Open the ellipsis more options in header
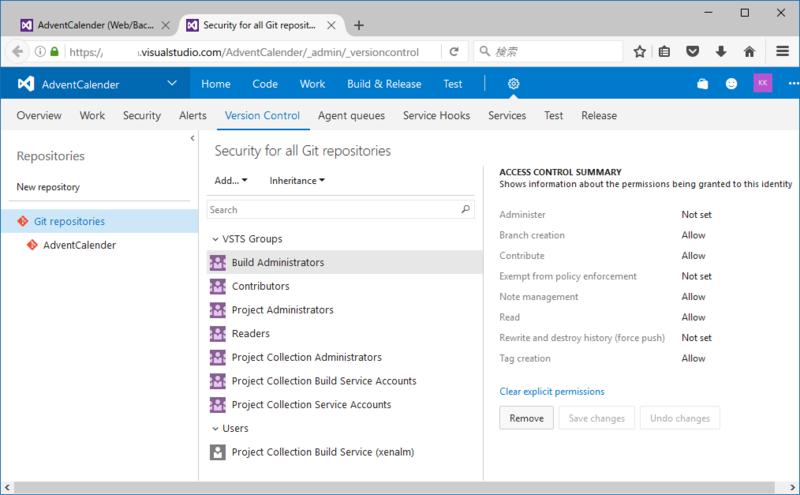This screenshot has height=495, width=800. (793, 84)
